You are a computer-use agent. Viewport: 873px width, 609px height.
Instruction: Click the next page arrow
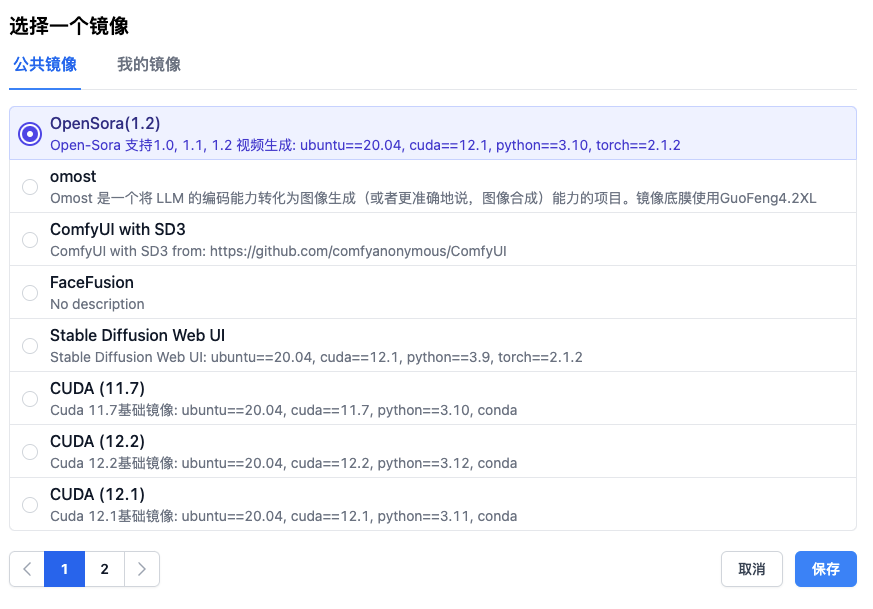141,568
